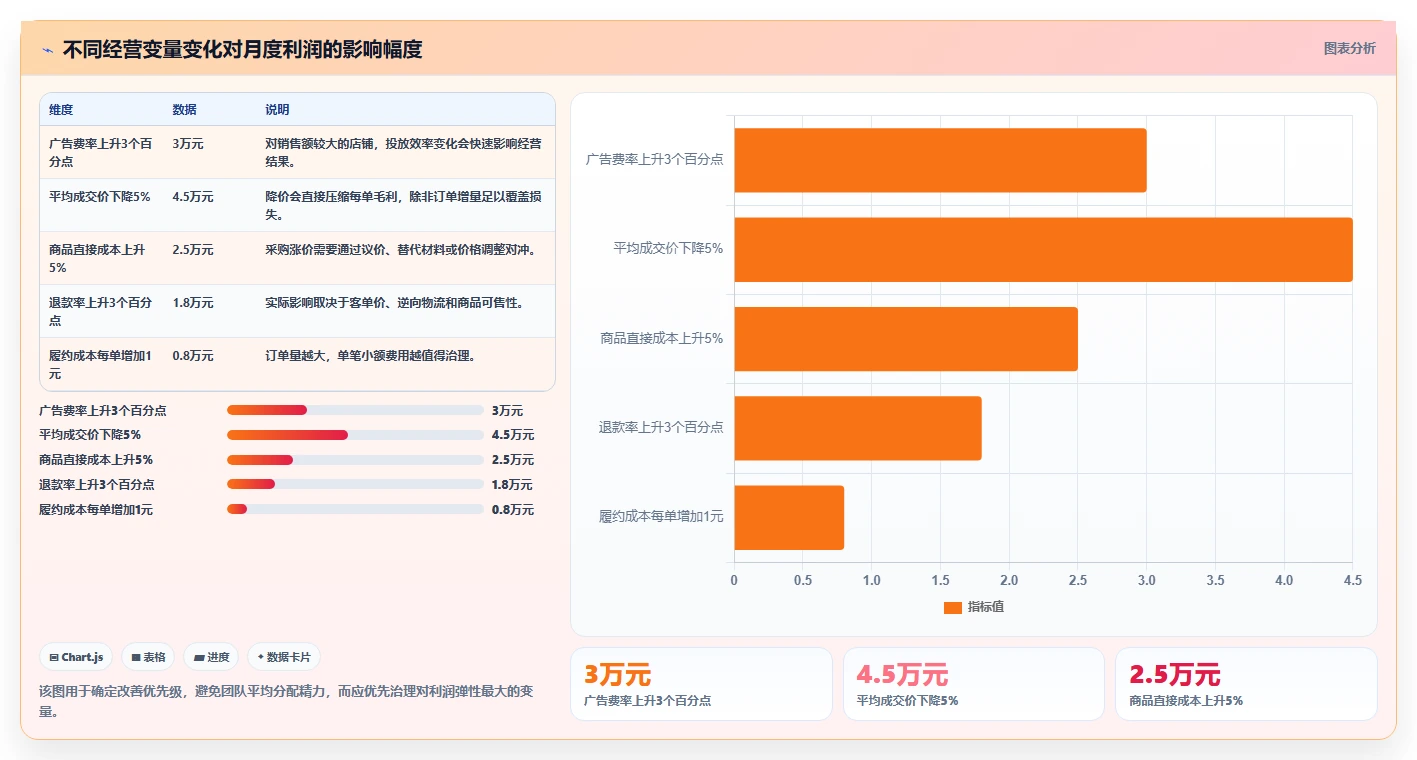Viewport: 1417px width, 760px height.
Task: Open the 3万元 data card
Action: point(701,684)
